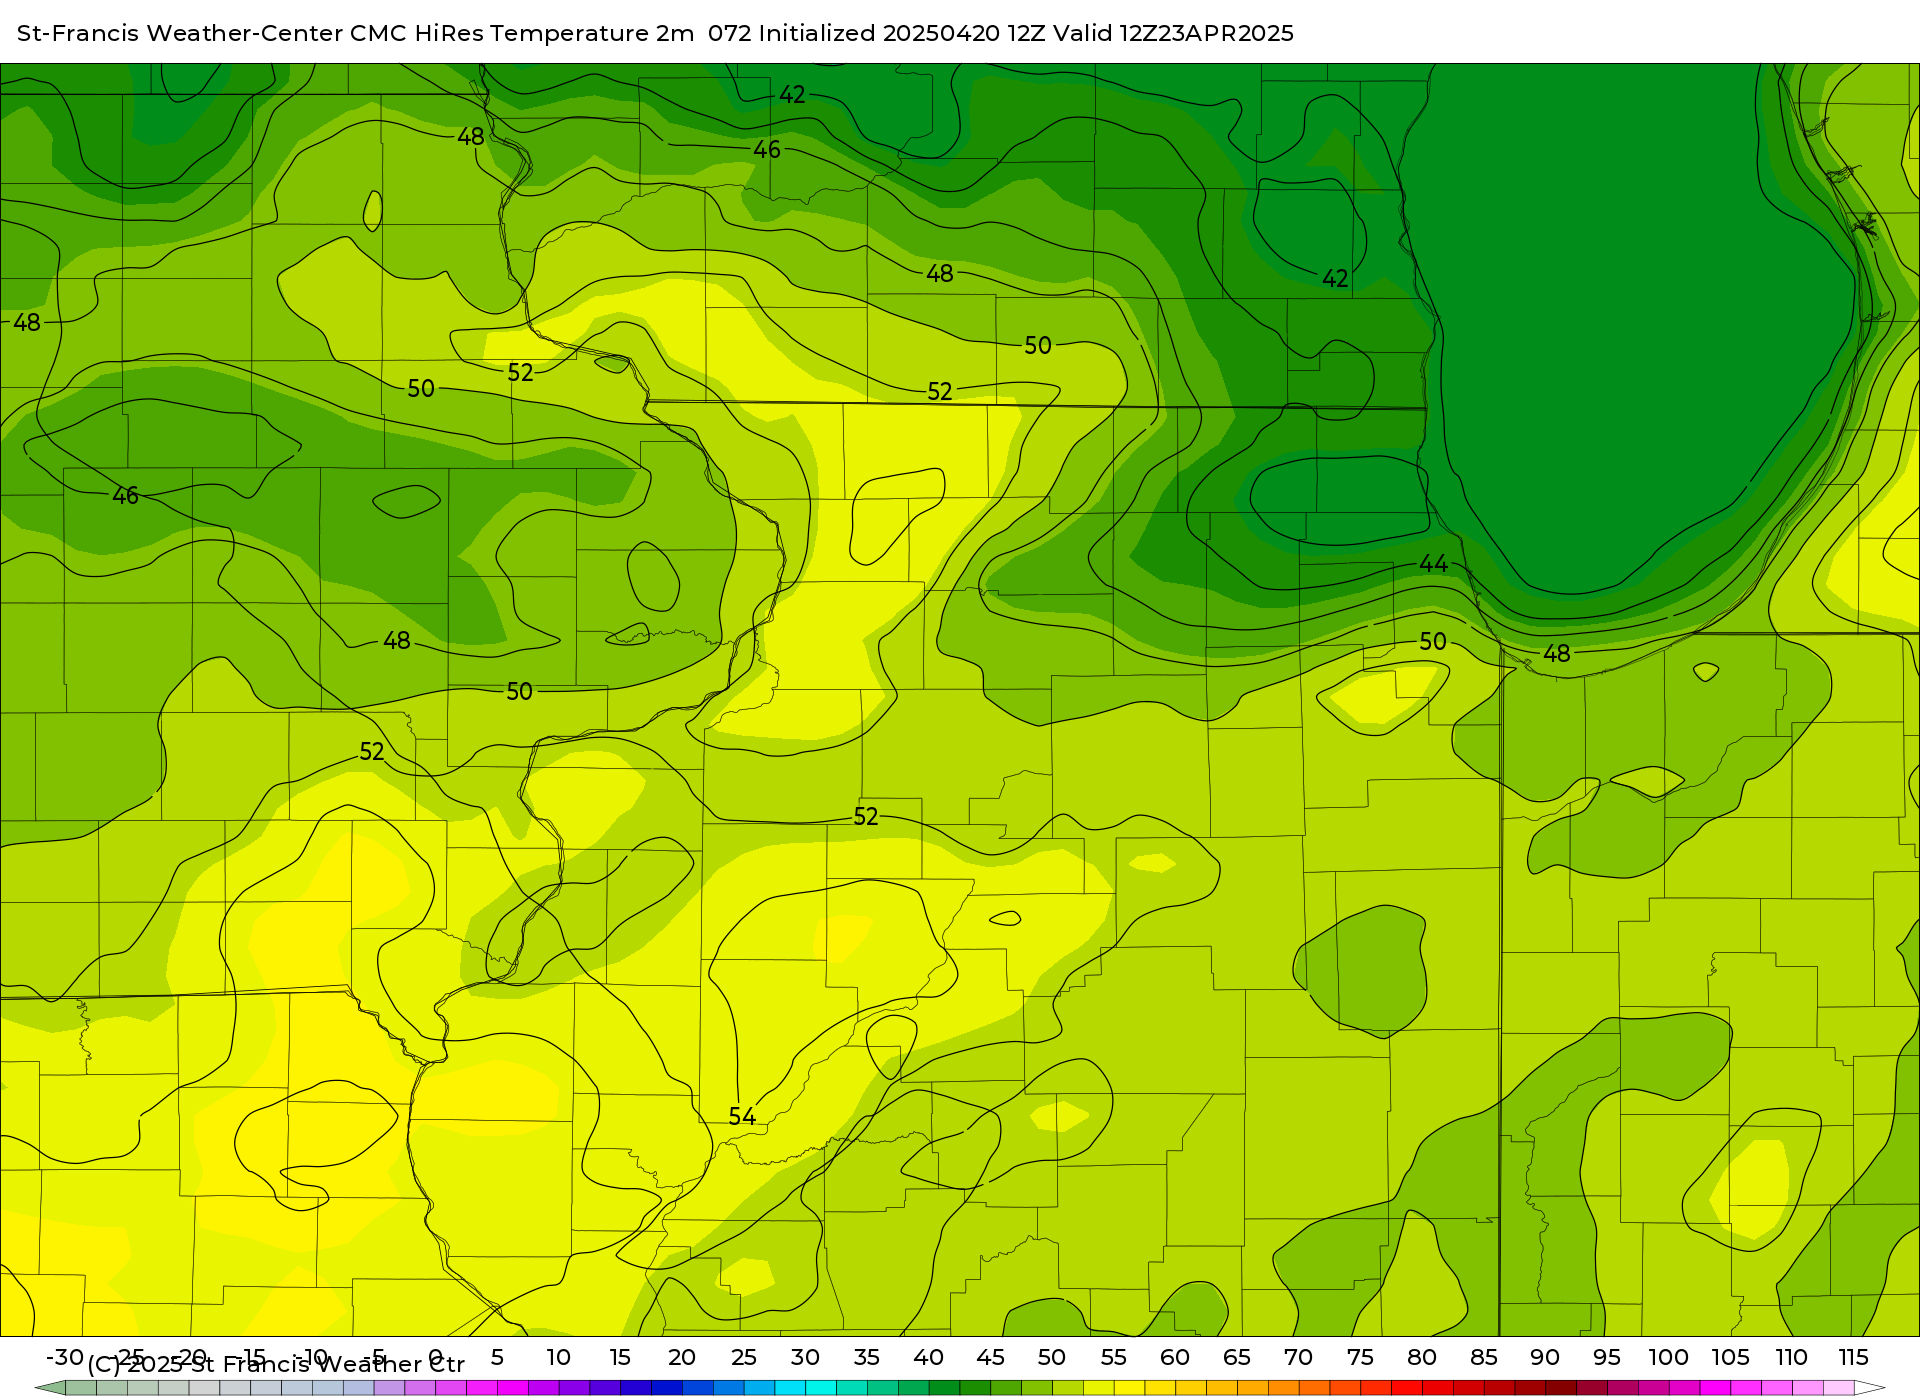The image size is (1920, 1400).
Task: Click 'Initialized 20250420 12Z' in the header
Action: (x=902, y=33)
